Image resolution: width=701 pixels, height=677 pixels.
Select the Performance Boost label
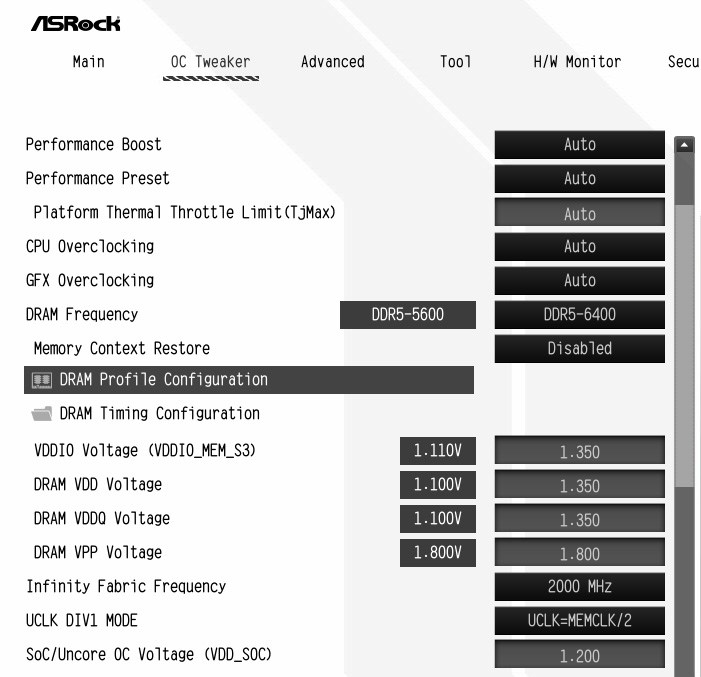(x=93, y=145)
